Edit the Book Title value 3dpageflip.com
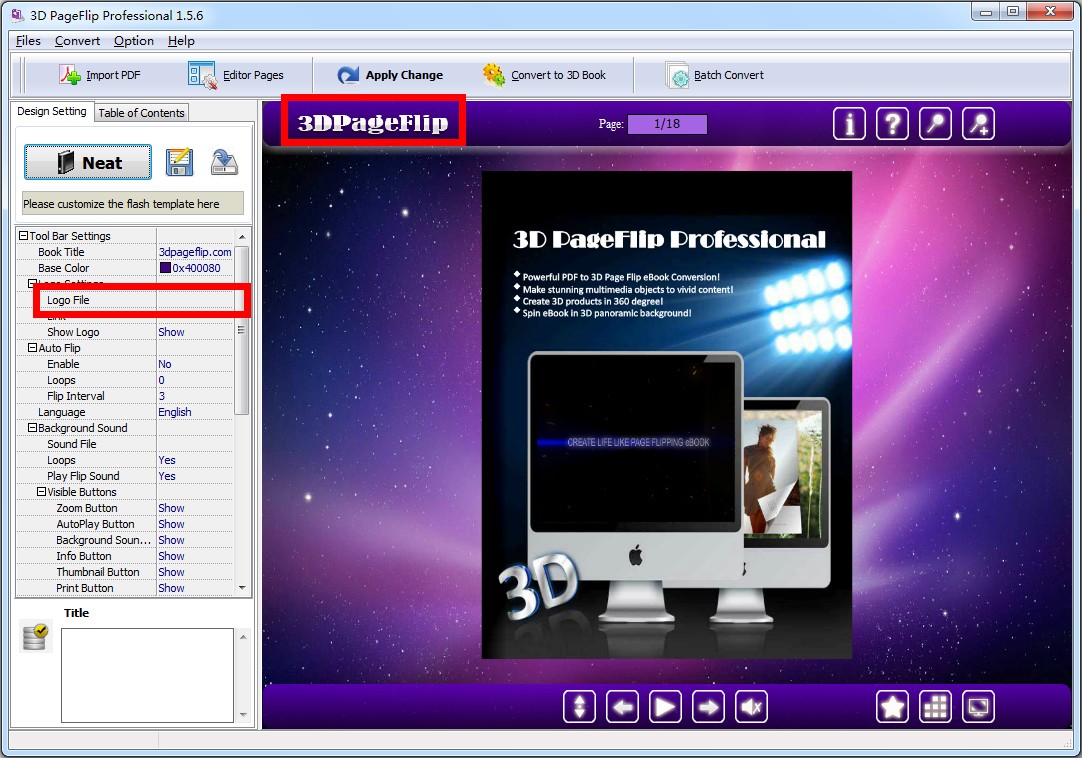The width and height of the screenshot is (1082, 758). click(195, 252)
